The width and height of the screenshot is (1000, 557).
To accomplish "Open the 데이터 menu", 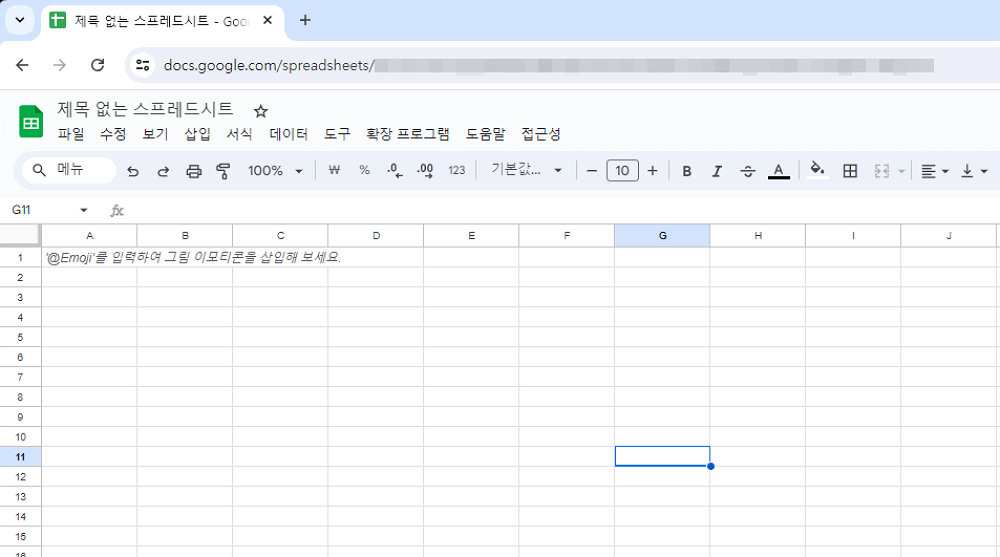I will coord(289,134).
